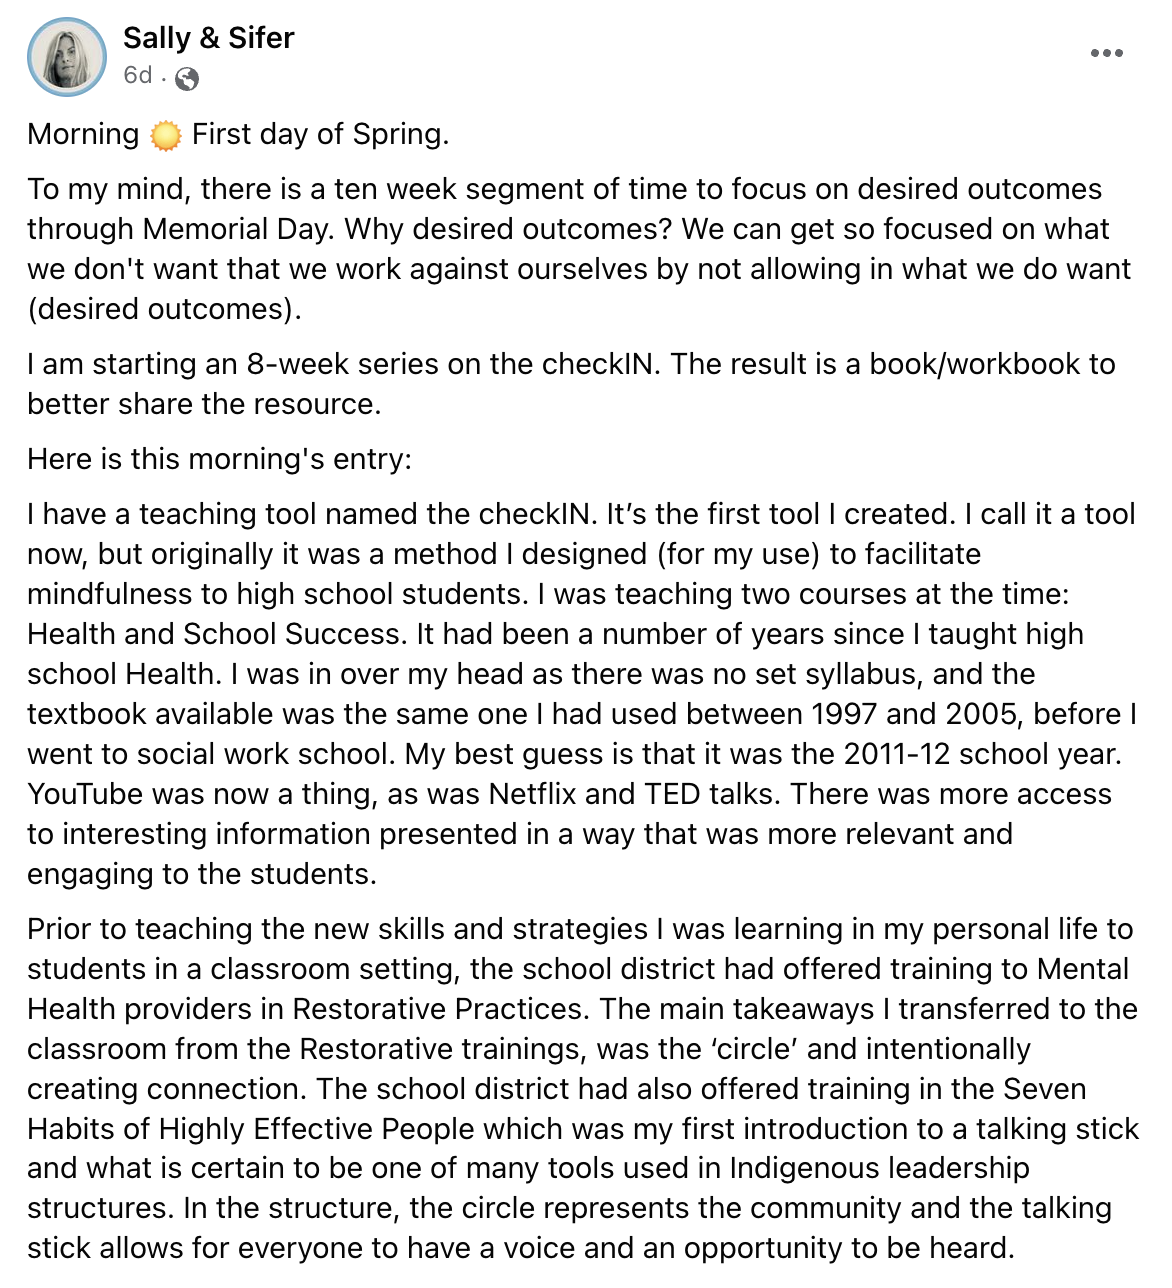The width and height of the screenshot is (1172, 1288).
Task: Open the post's "6d" timestamp link
Action: [137, 76]
